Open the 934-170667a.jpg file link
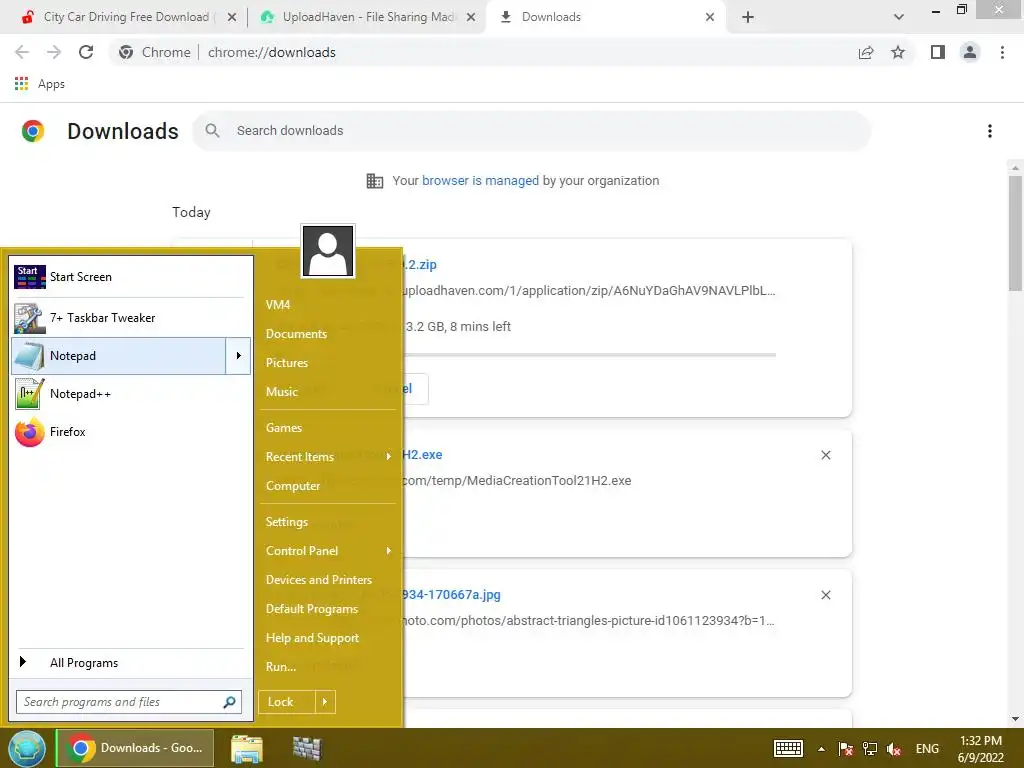Screen dimensions: 1024x768 tap(452, 594)
